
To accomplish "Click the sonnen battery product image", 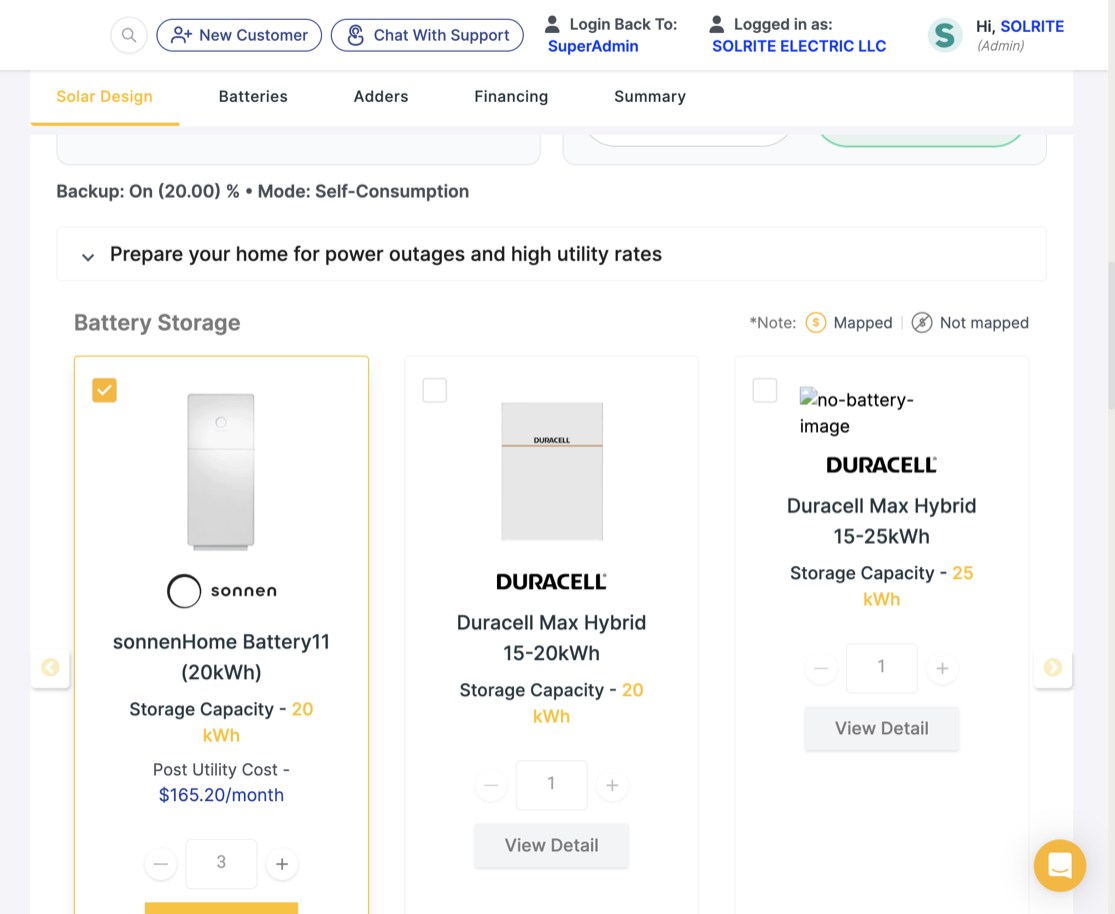I will click(x=221, y=472).
